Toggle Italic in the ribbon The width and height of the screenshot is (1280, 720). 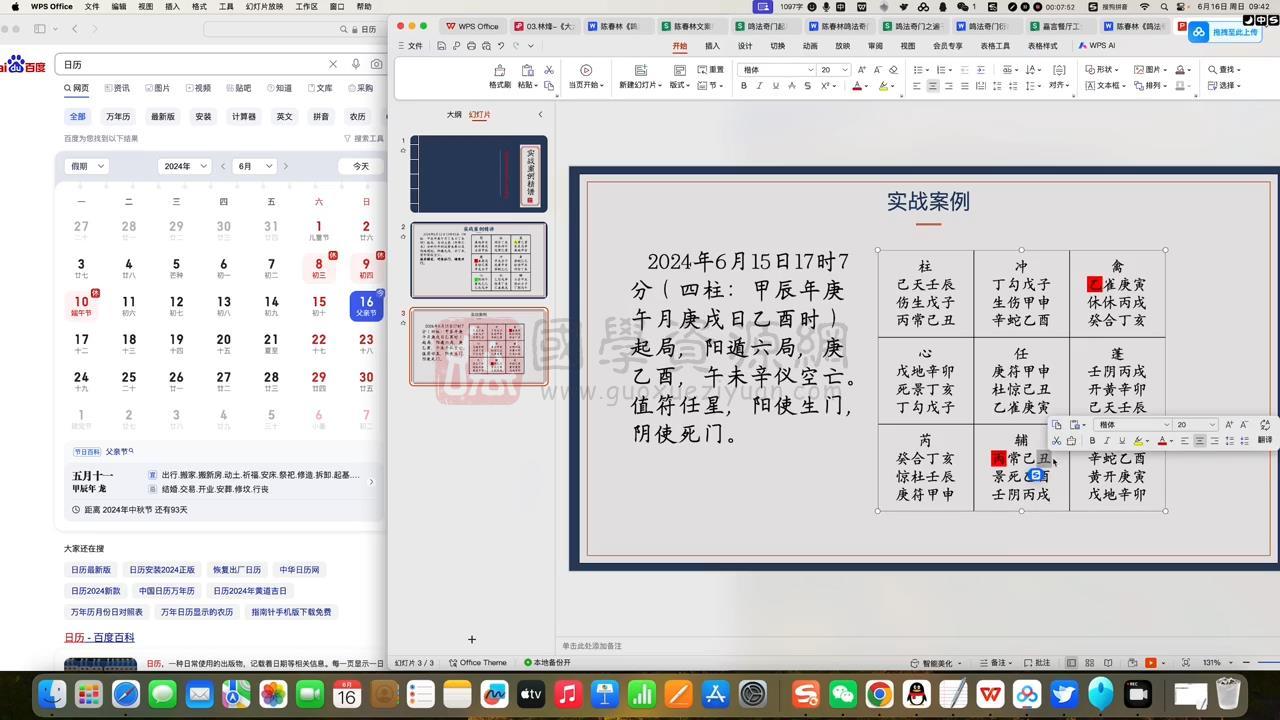759,86
